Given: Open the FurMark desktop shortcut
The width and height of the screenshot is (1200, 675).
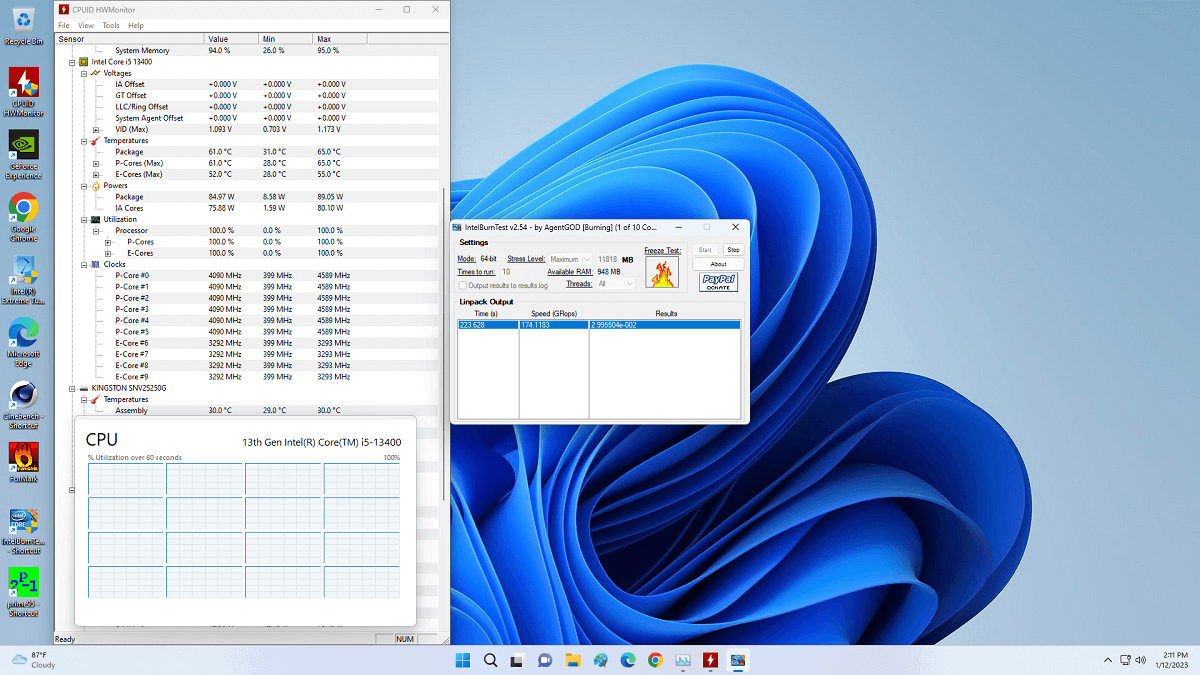Looking at the screenshot, I should 24,462.
